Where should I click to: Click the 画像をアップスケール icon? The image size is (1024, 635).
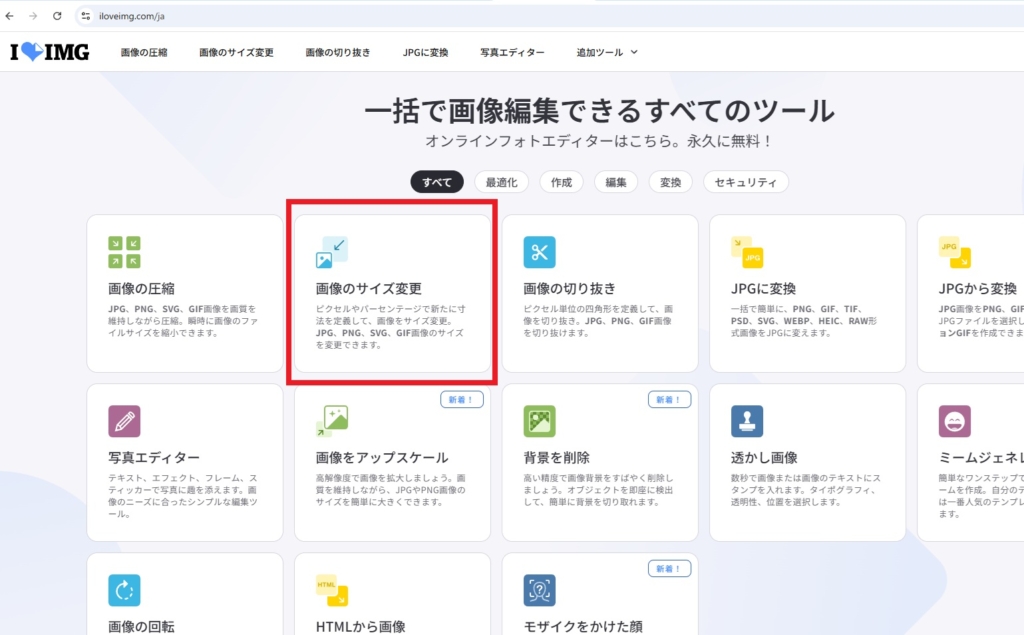tap(332, 421)
